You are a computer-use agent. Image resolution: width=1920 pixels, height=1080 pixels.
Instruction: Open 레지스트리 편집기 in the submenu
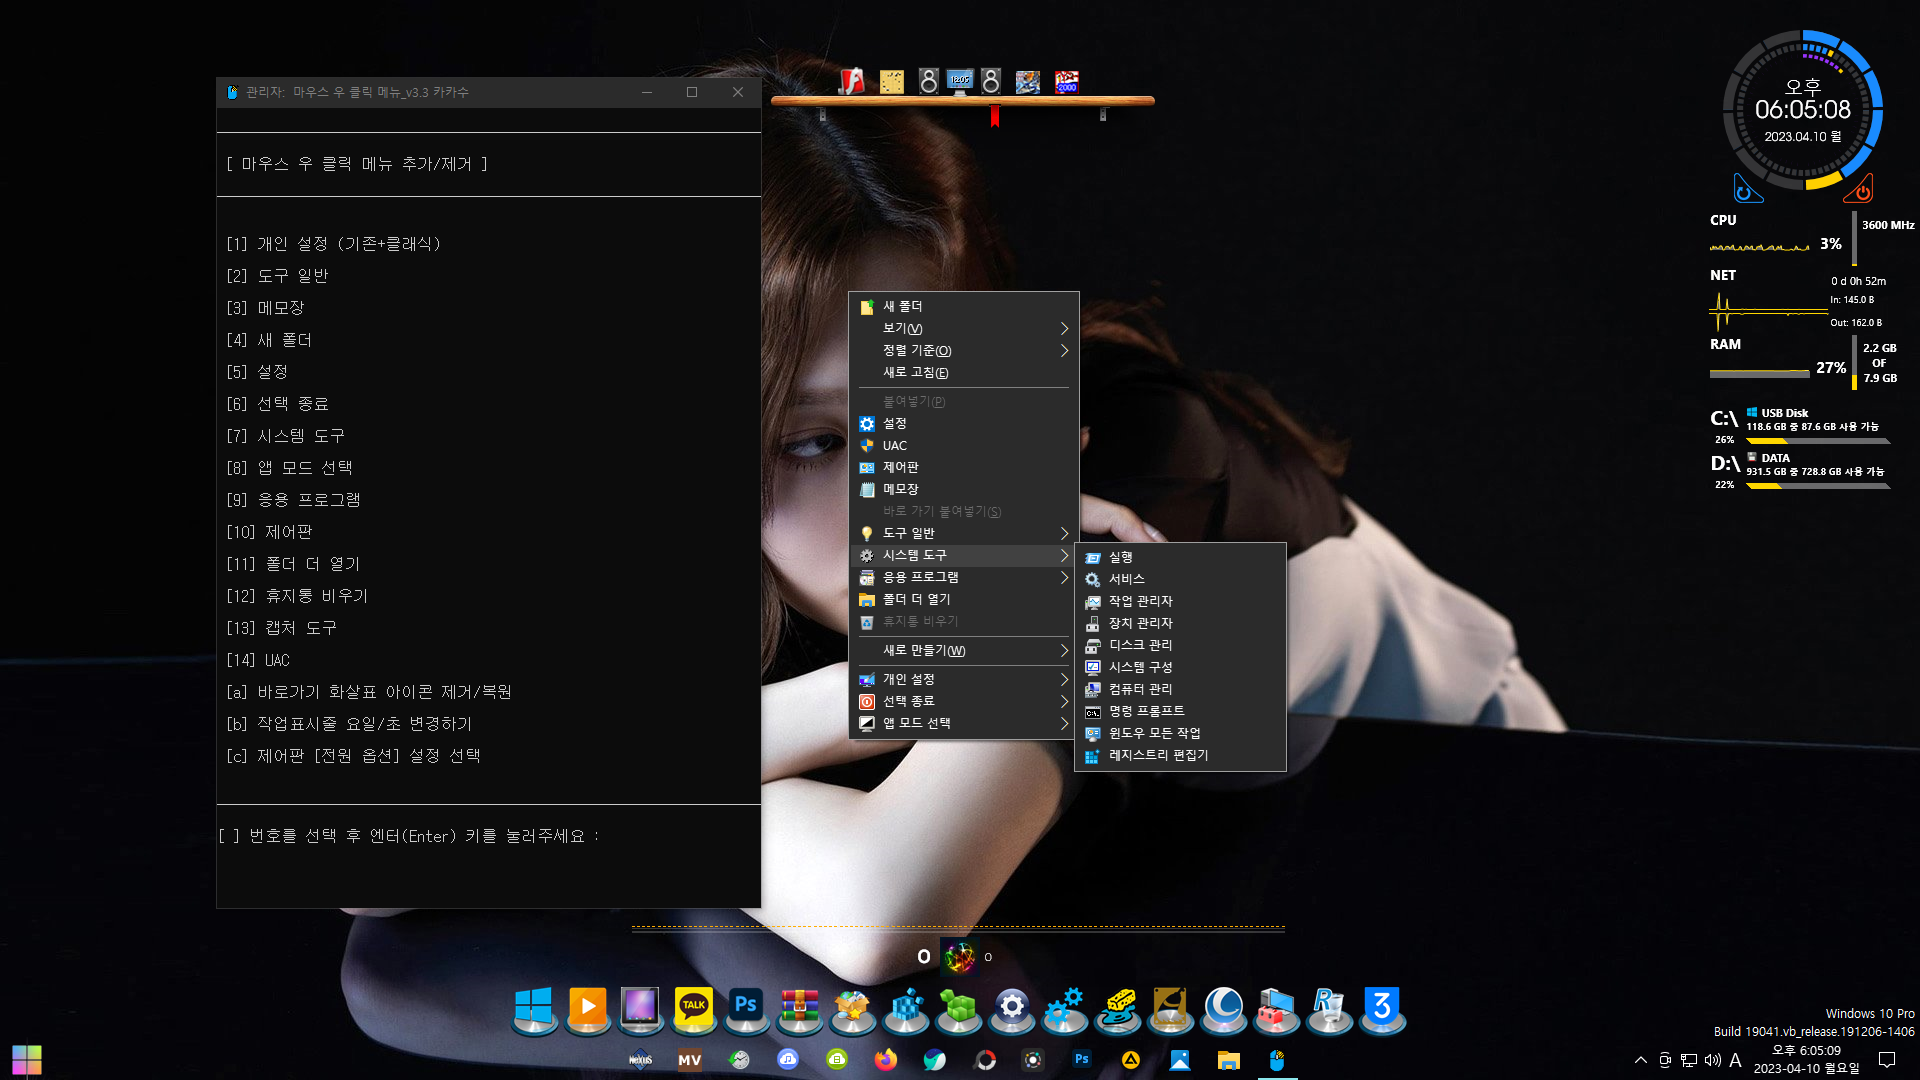pyautogui.click(x=1180, y=756)
